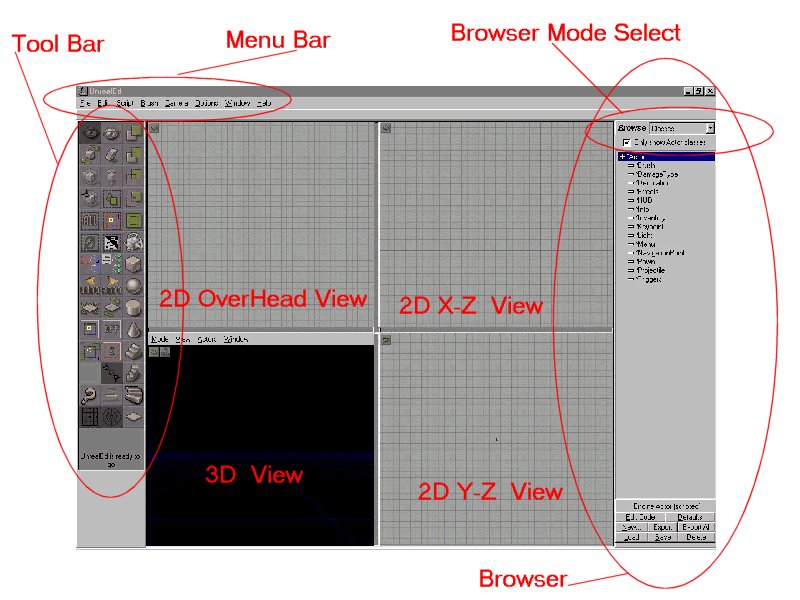Open the Brush menu
Screen dimensions: 800x600
149,103
